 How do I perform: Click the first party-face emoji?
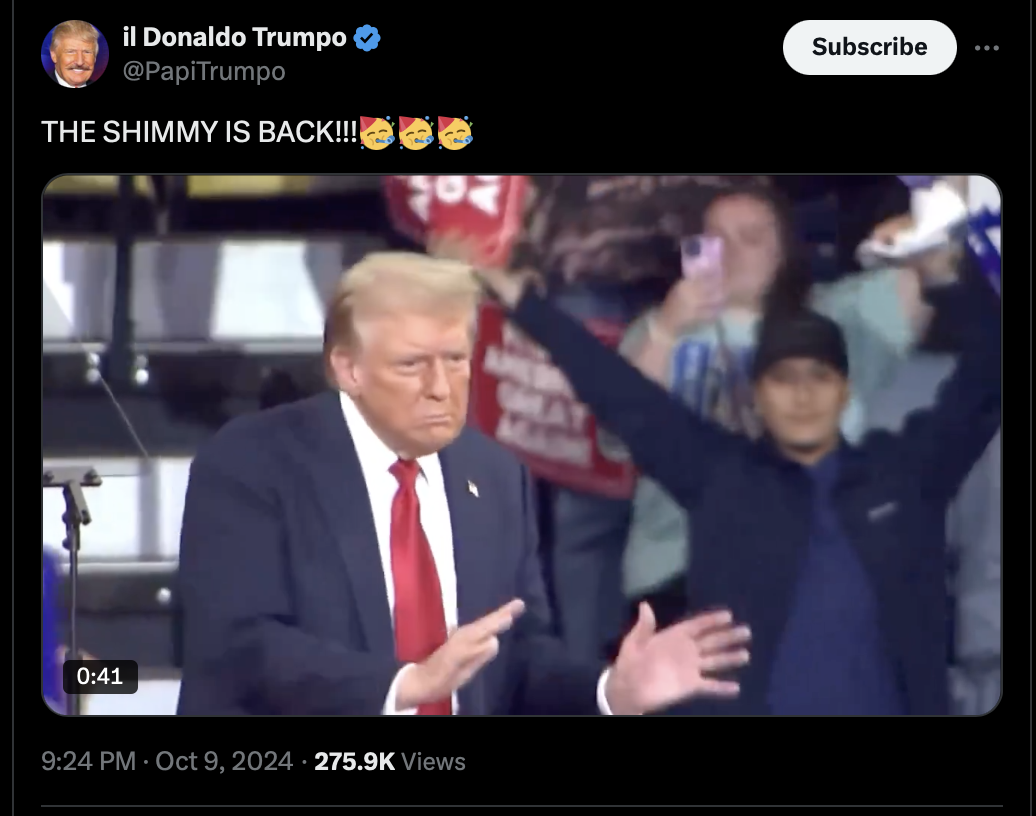pyautogui.click(x=377, y=132)
